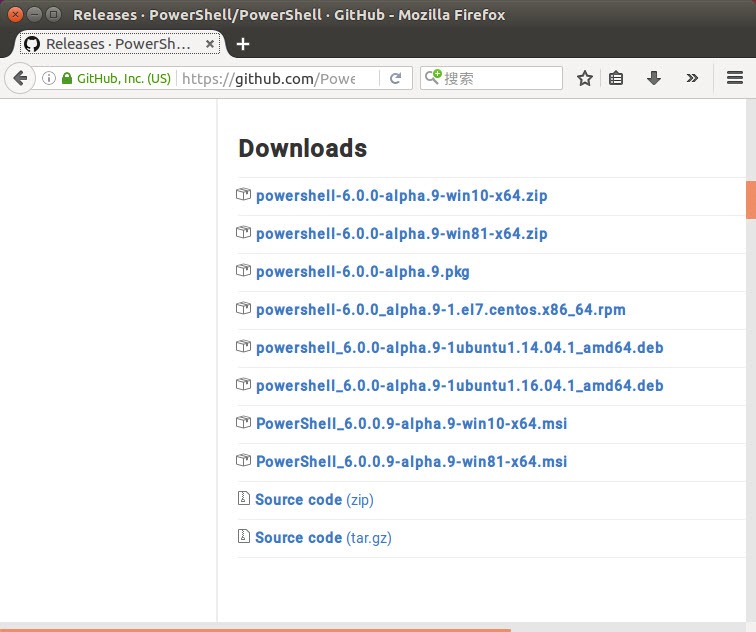Screen dimensions: 756x632
Task: Click the browser back arrow button
Action: tap(19, 78)
